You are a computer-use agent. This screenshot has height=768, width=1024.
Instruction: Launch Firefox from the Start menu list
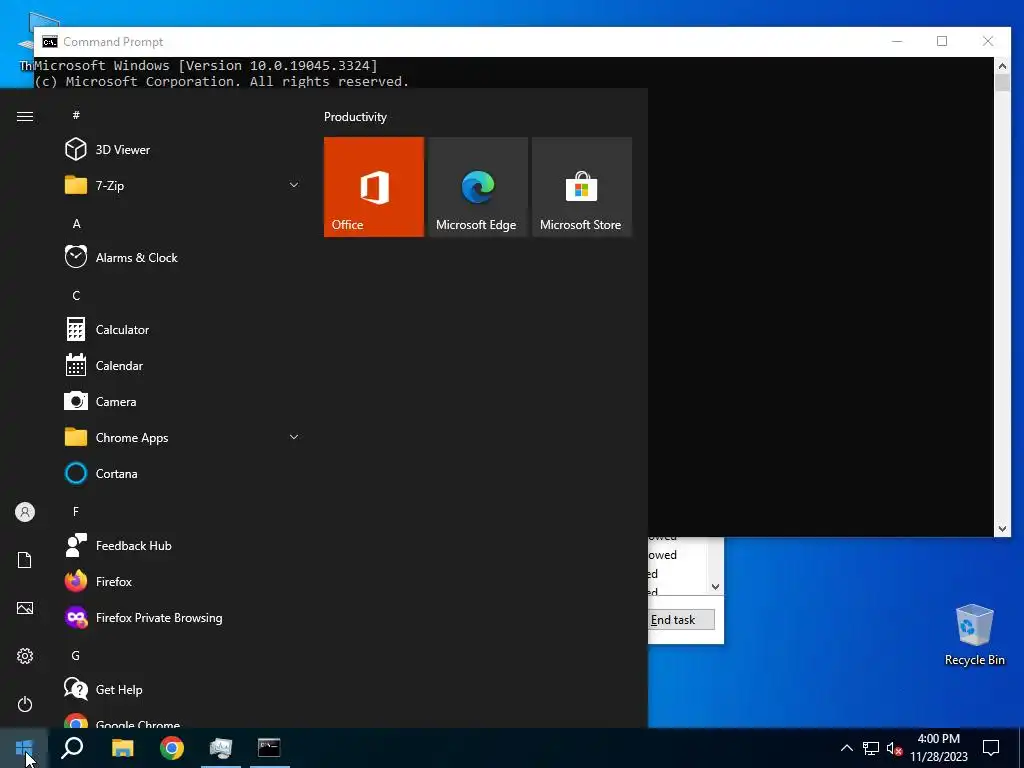pos(181,581)
